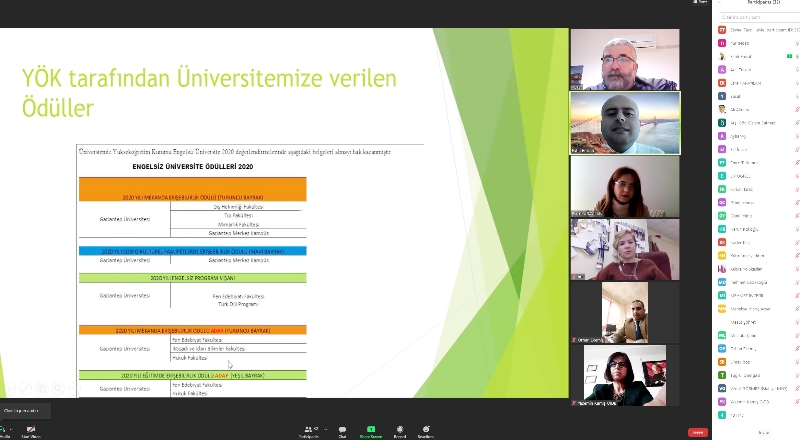Click muted mic icon on PT row
Image resolution: width=800 pixels, height=440 pixels.
click(797, 163)
